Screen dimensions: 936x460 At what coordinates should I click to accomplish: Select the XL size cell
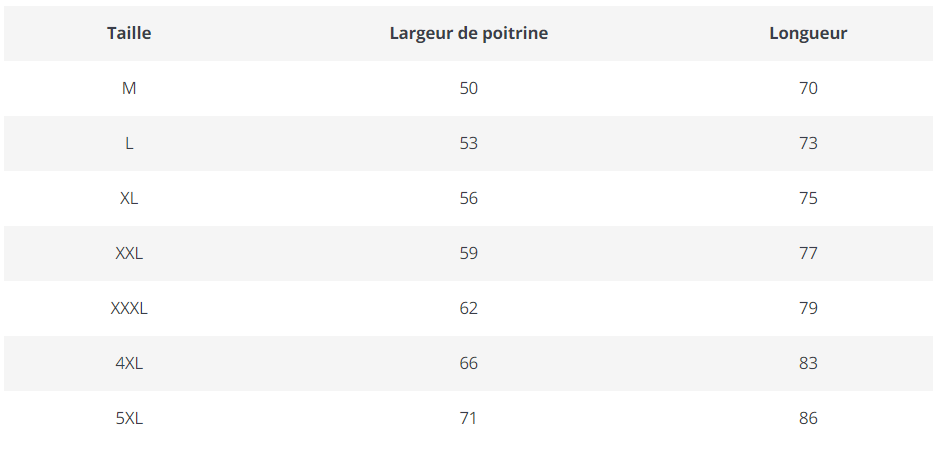(129, 198)
